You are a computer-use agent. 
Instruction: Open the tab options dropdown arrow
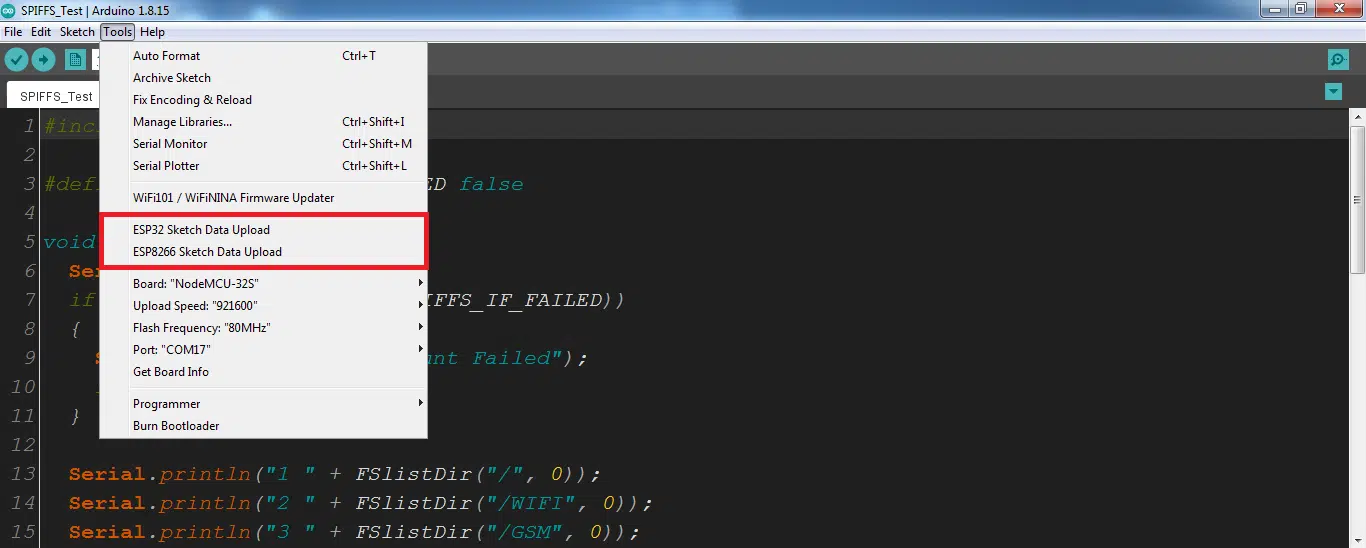coord(1333,92)
